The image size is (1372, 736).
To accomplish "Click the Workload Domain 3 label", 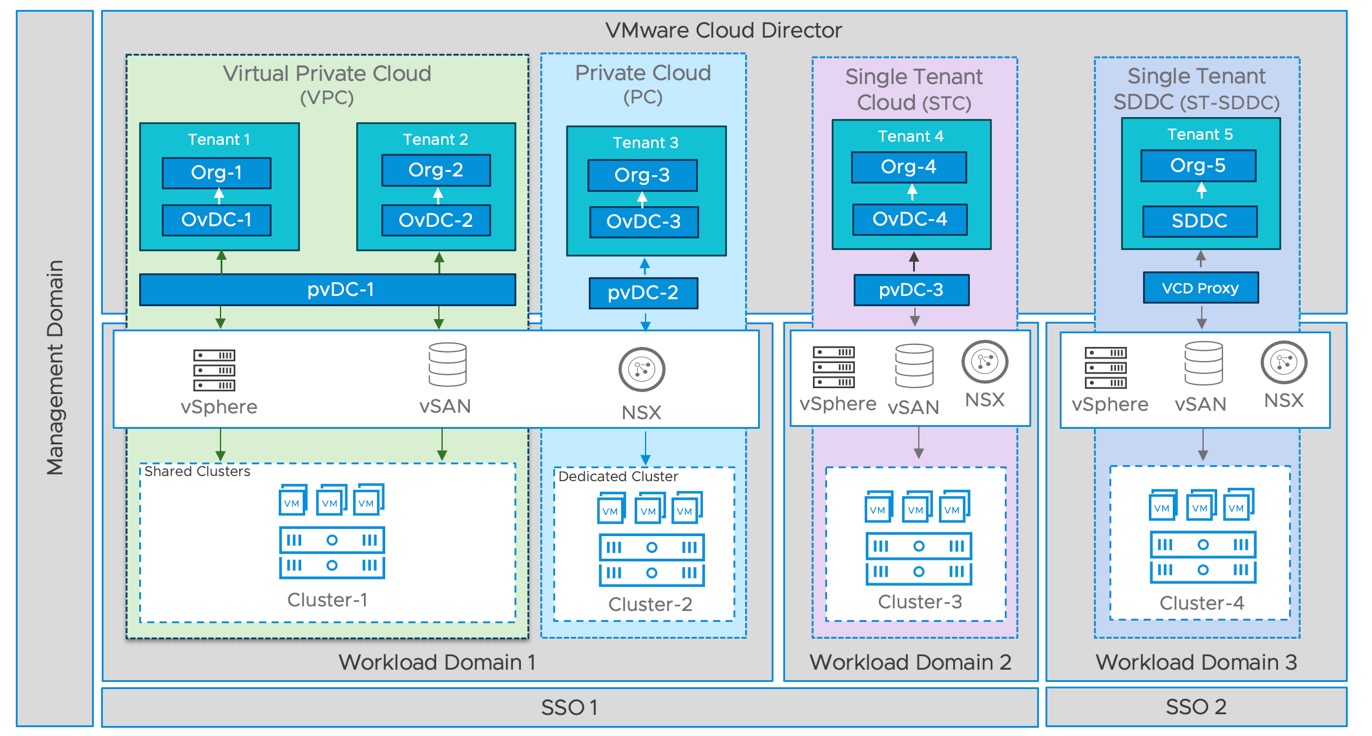I will tap(1196, 662).
